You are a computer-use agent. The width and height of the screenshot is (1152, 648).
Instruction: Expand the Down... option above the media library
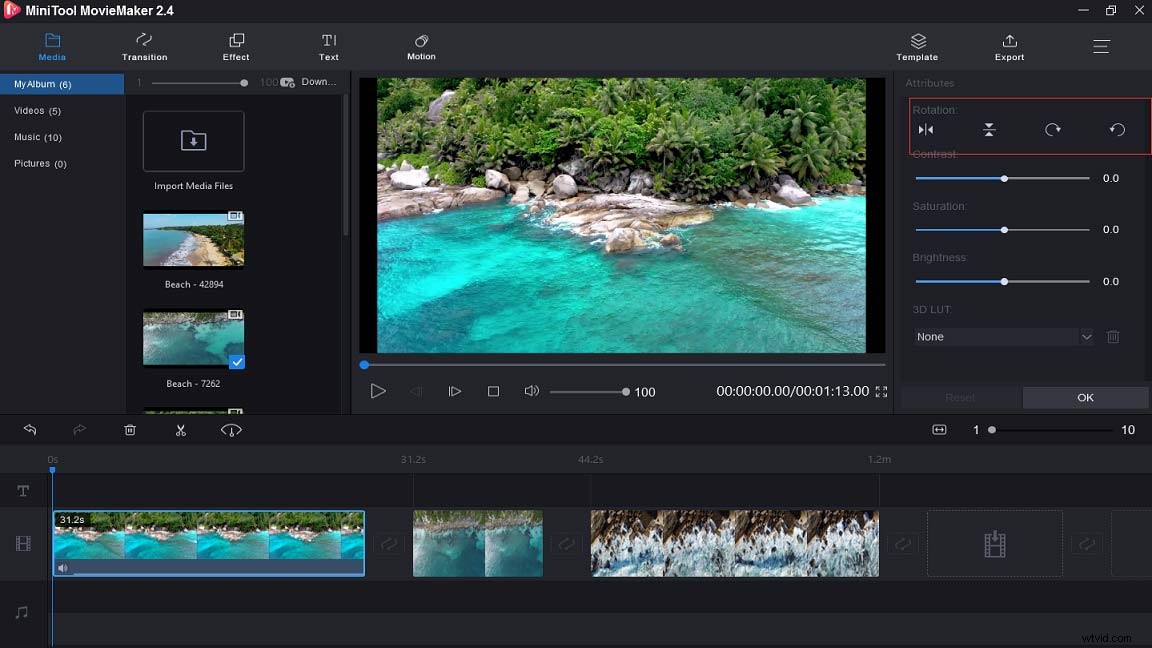click(319, 82)
